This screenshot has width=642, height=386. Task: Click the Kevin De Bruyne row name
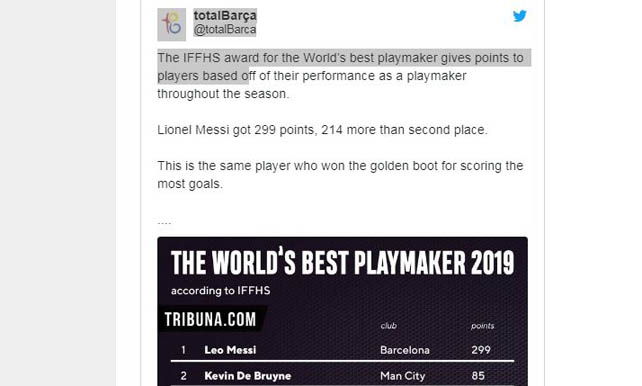click(248, 376)
